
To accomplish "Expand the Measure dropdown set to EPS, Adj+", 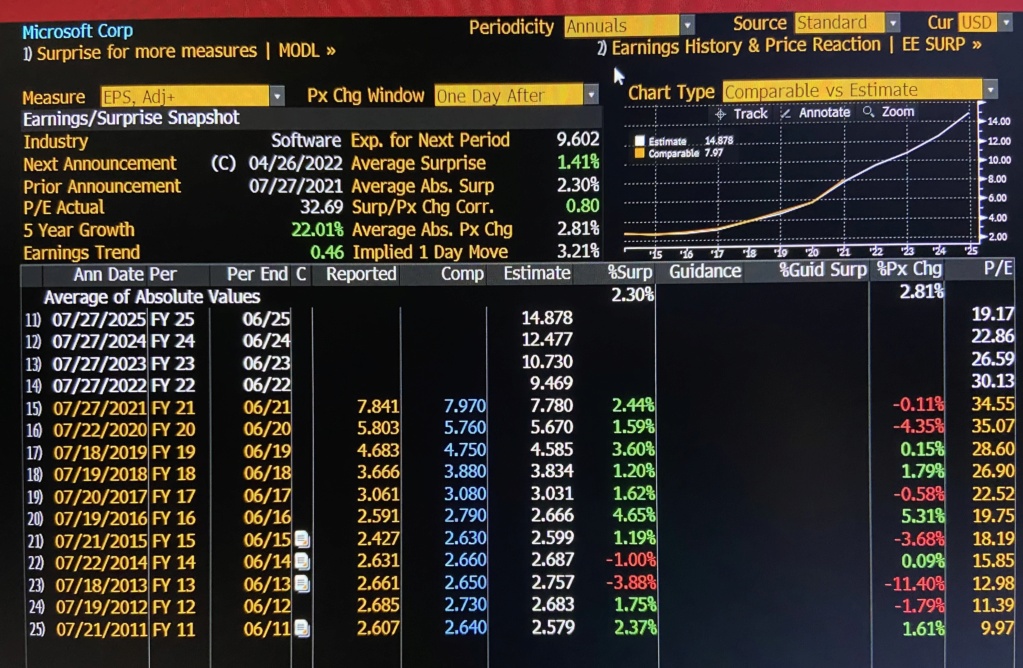I will 192,97.
